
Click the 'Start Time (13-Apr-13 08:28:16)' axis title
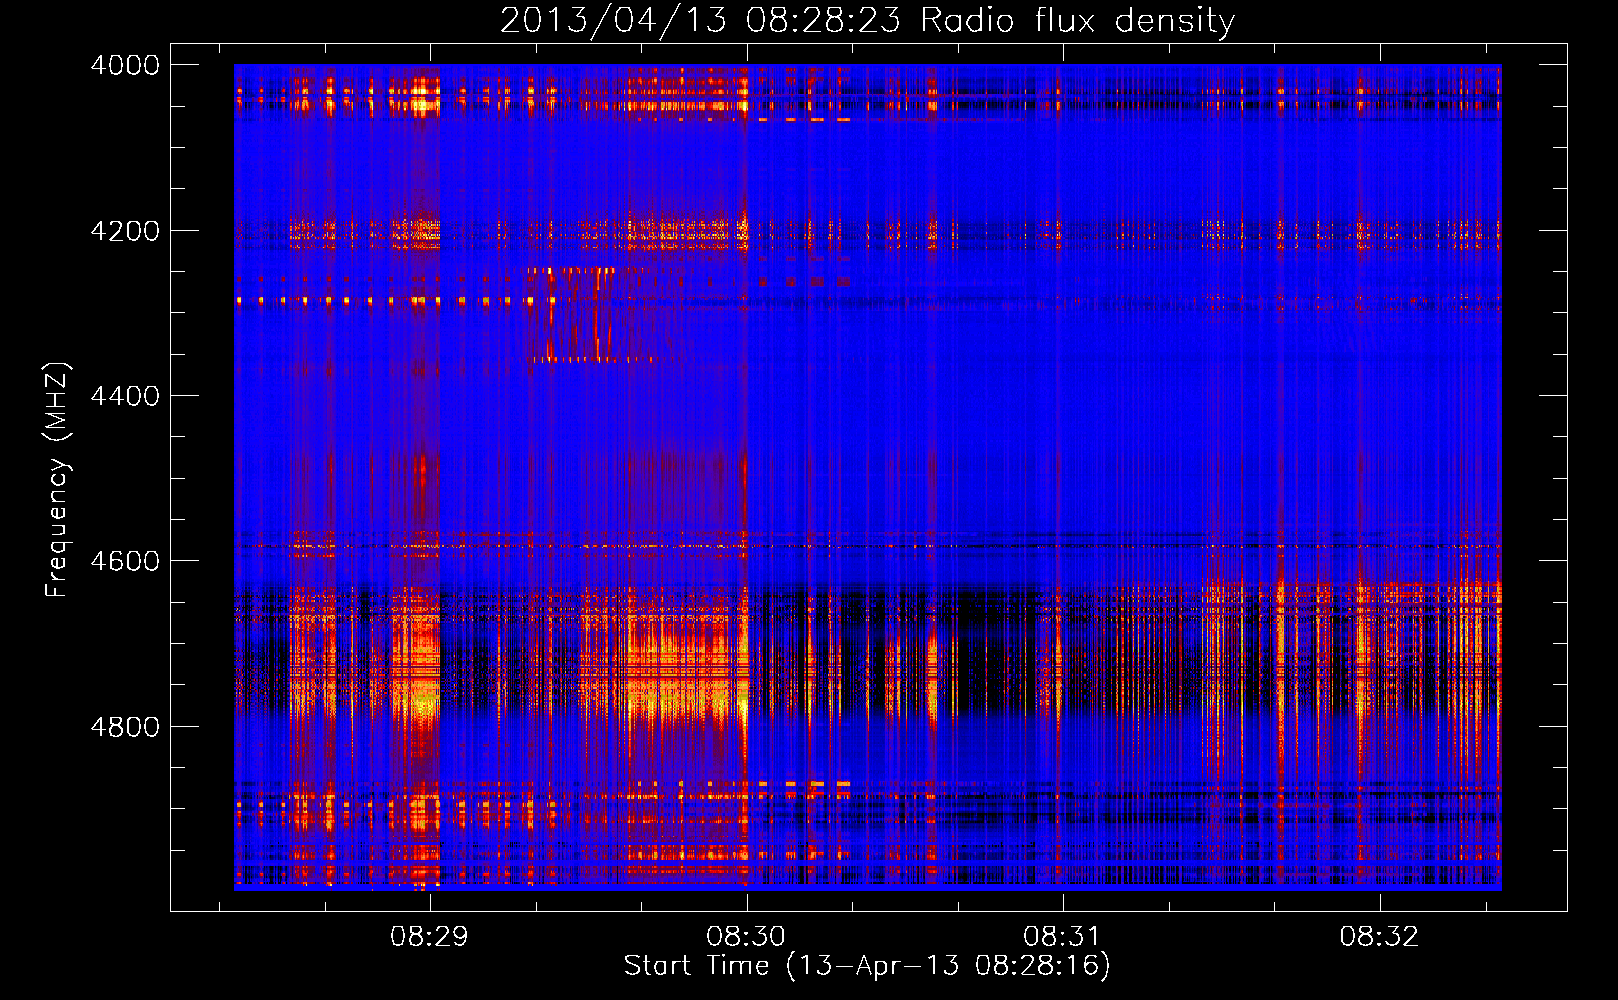pos(867,966)
